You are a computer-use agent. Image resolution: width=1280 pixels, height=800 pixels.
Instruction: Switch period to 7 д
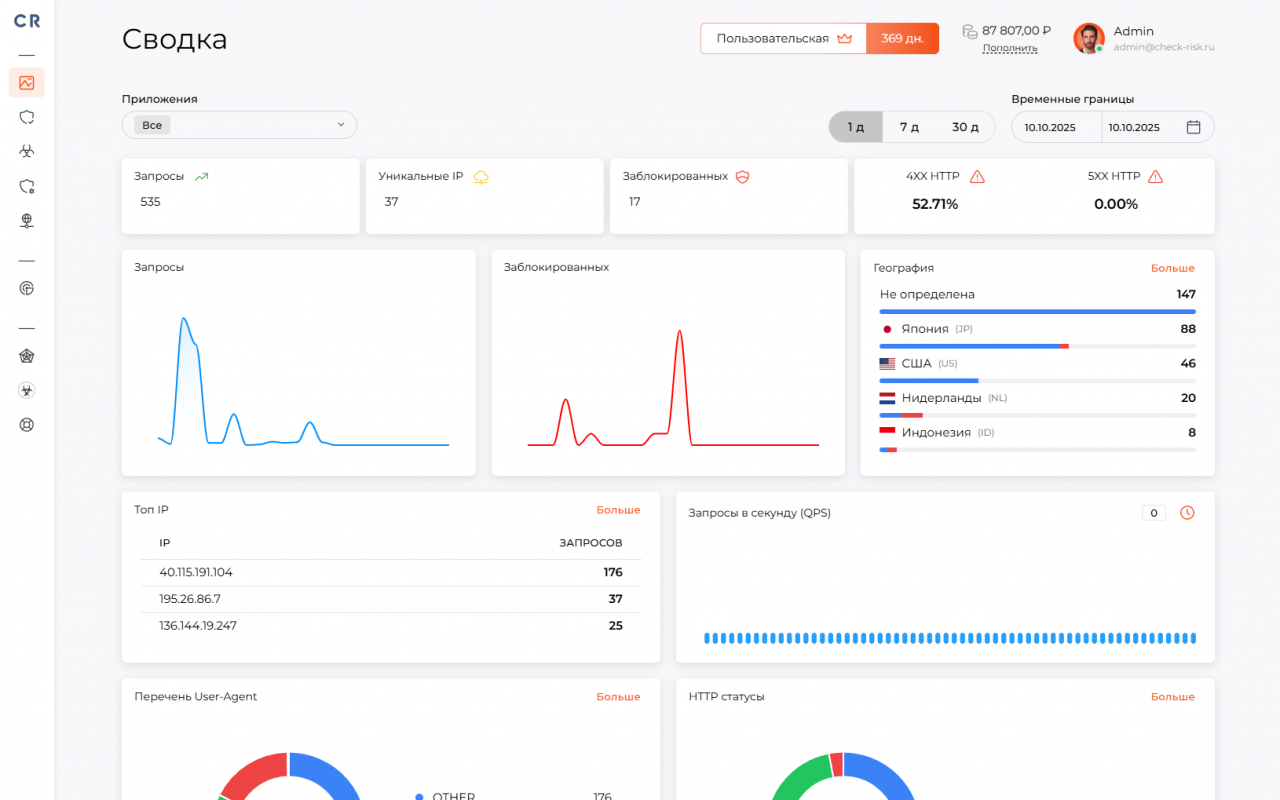pos(909,127)
